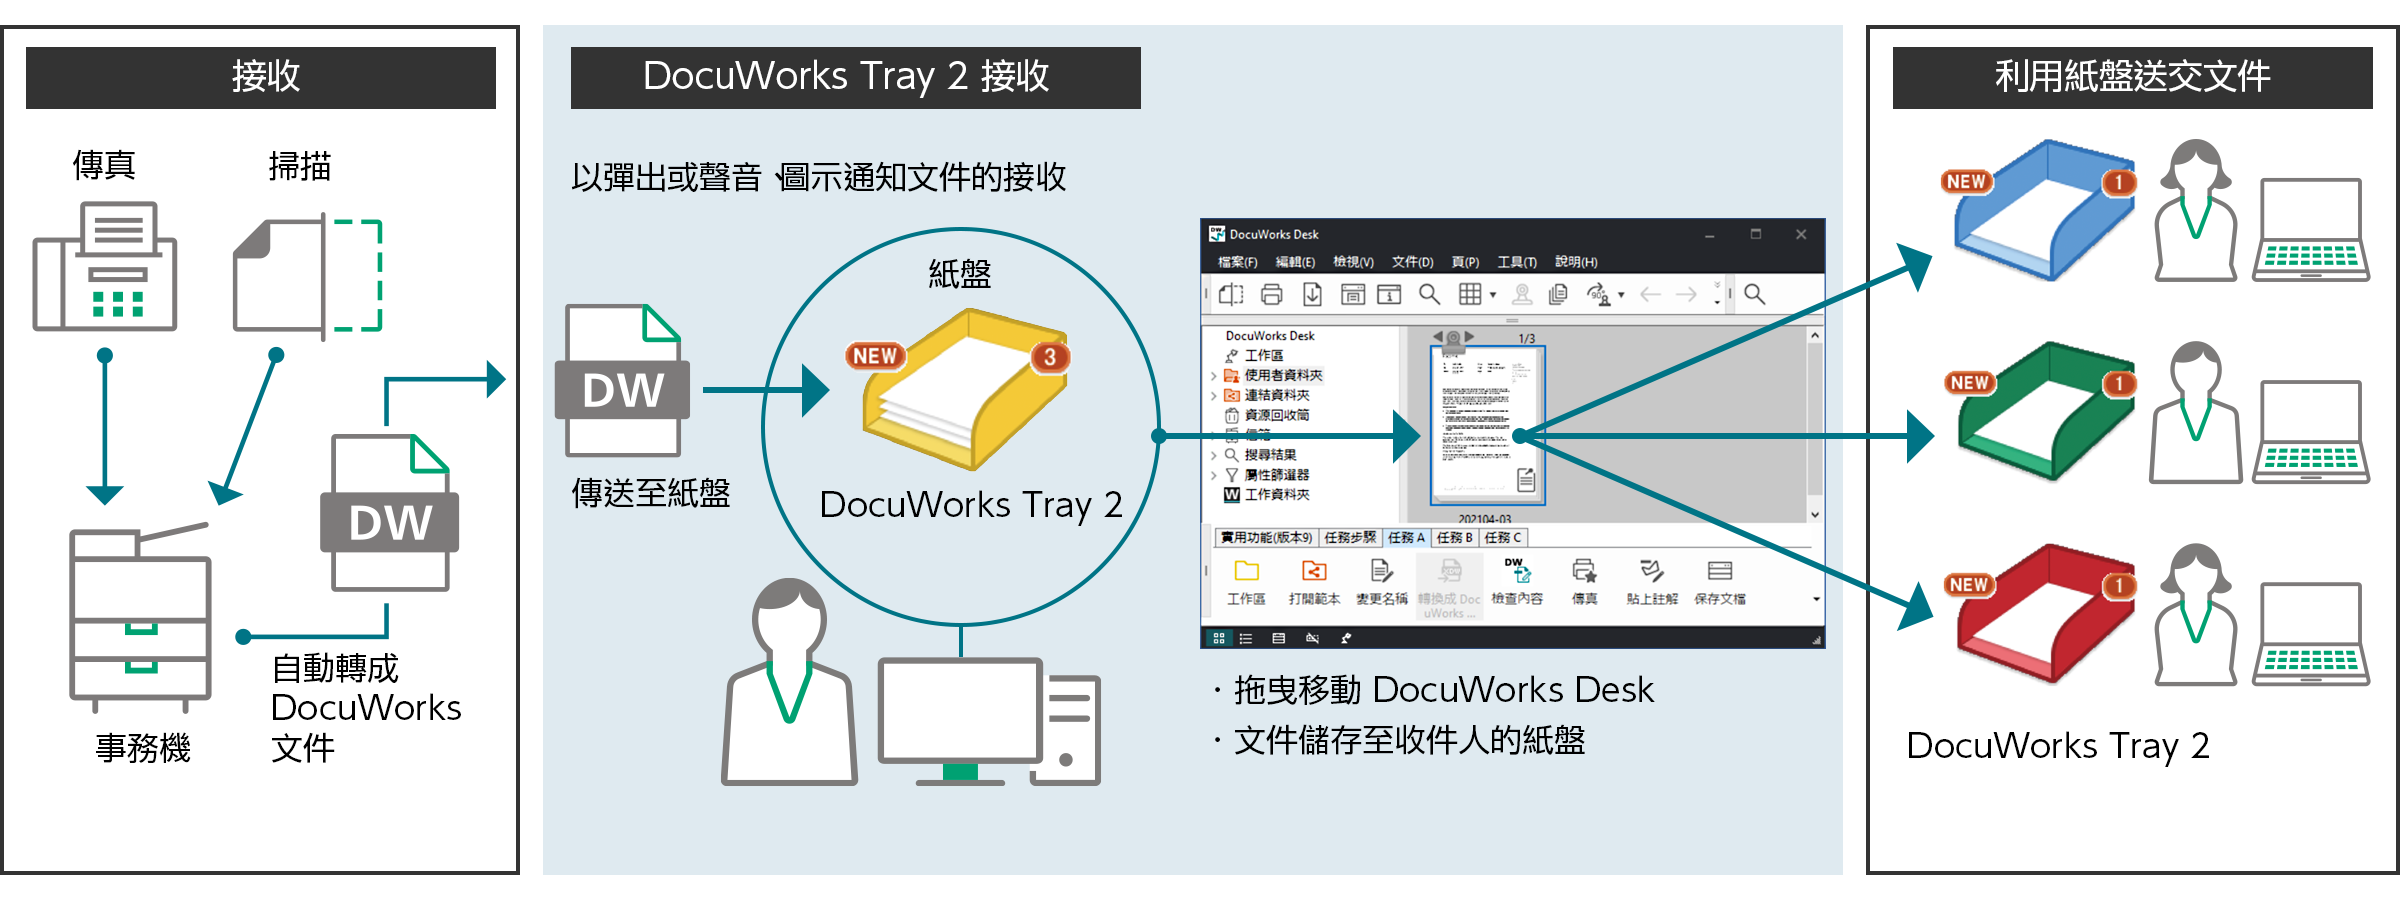Viewport: 2400px width, 900px height.
Task: Click the 貼上註解 paste annotation icon
Action: [x=1651, y=572]
